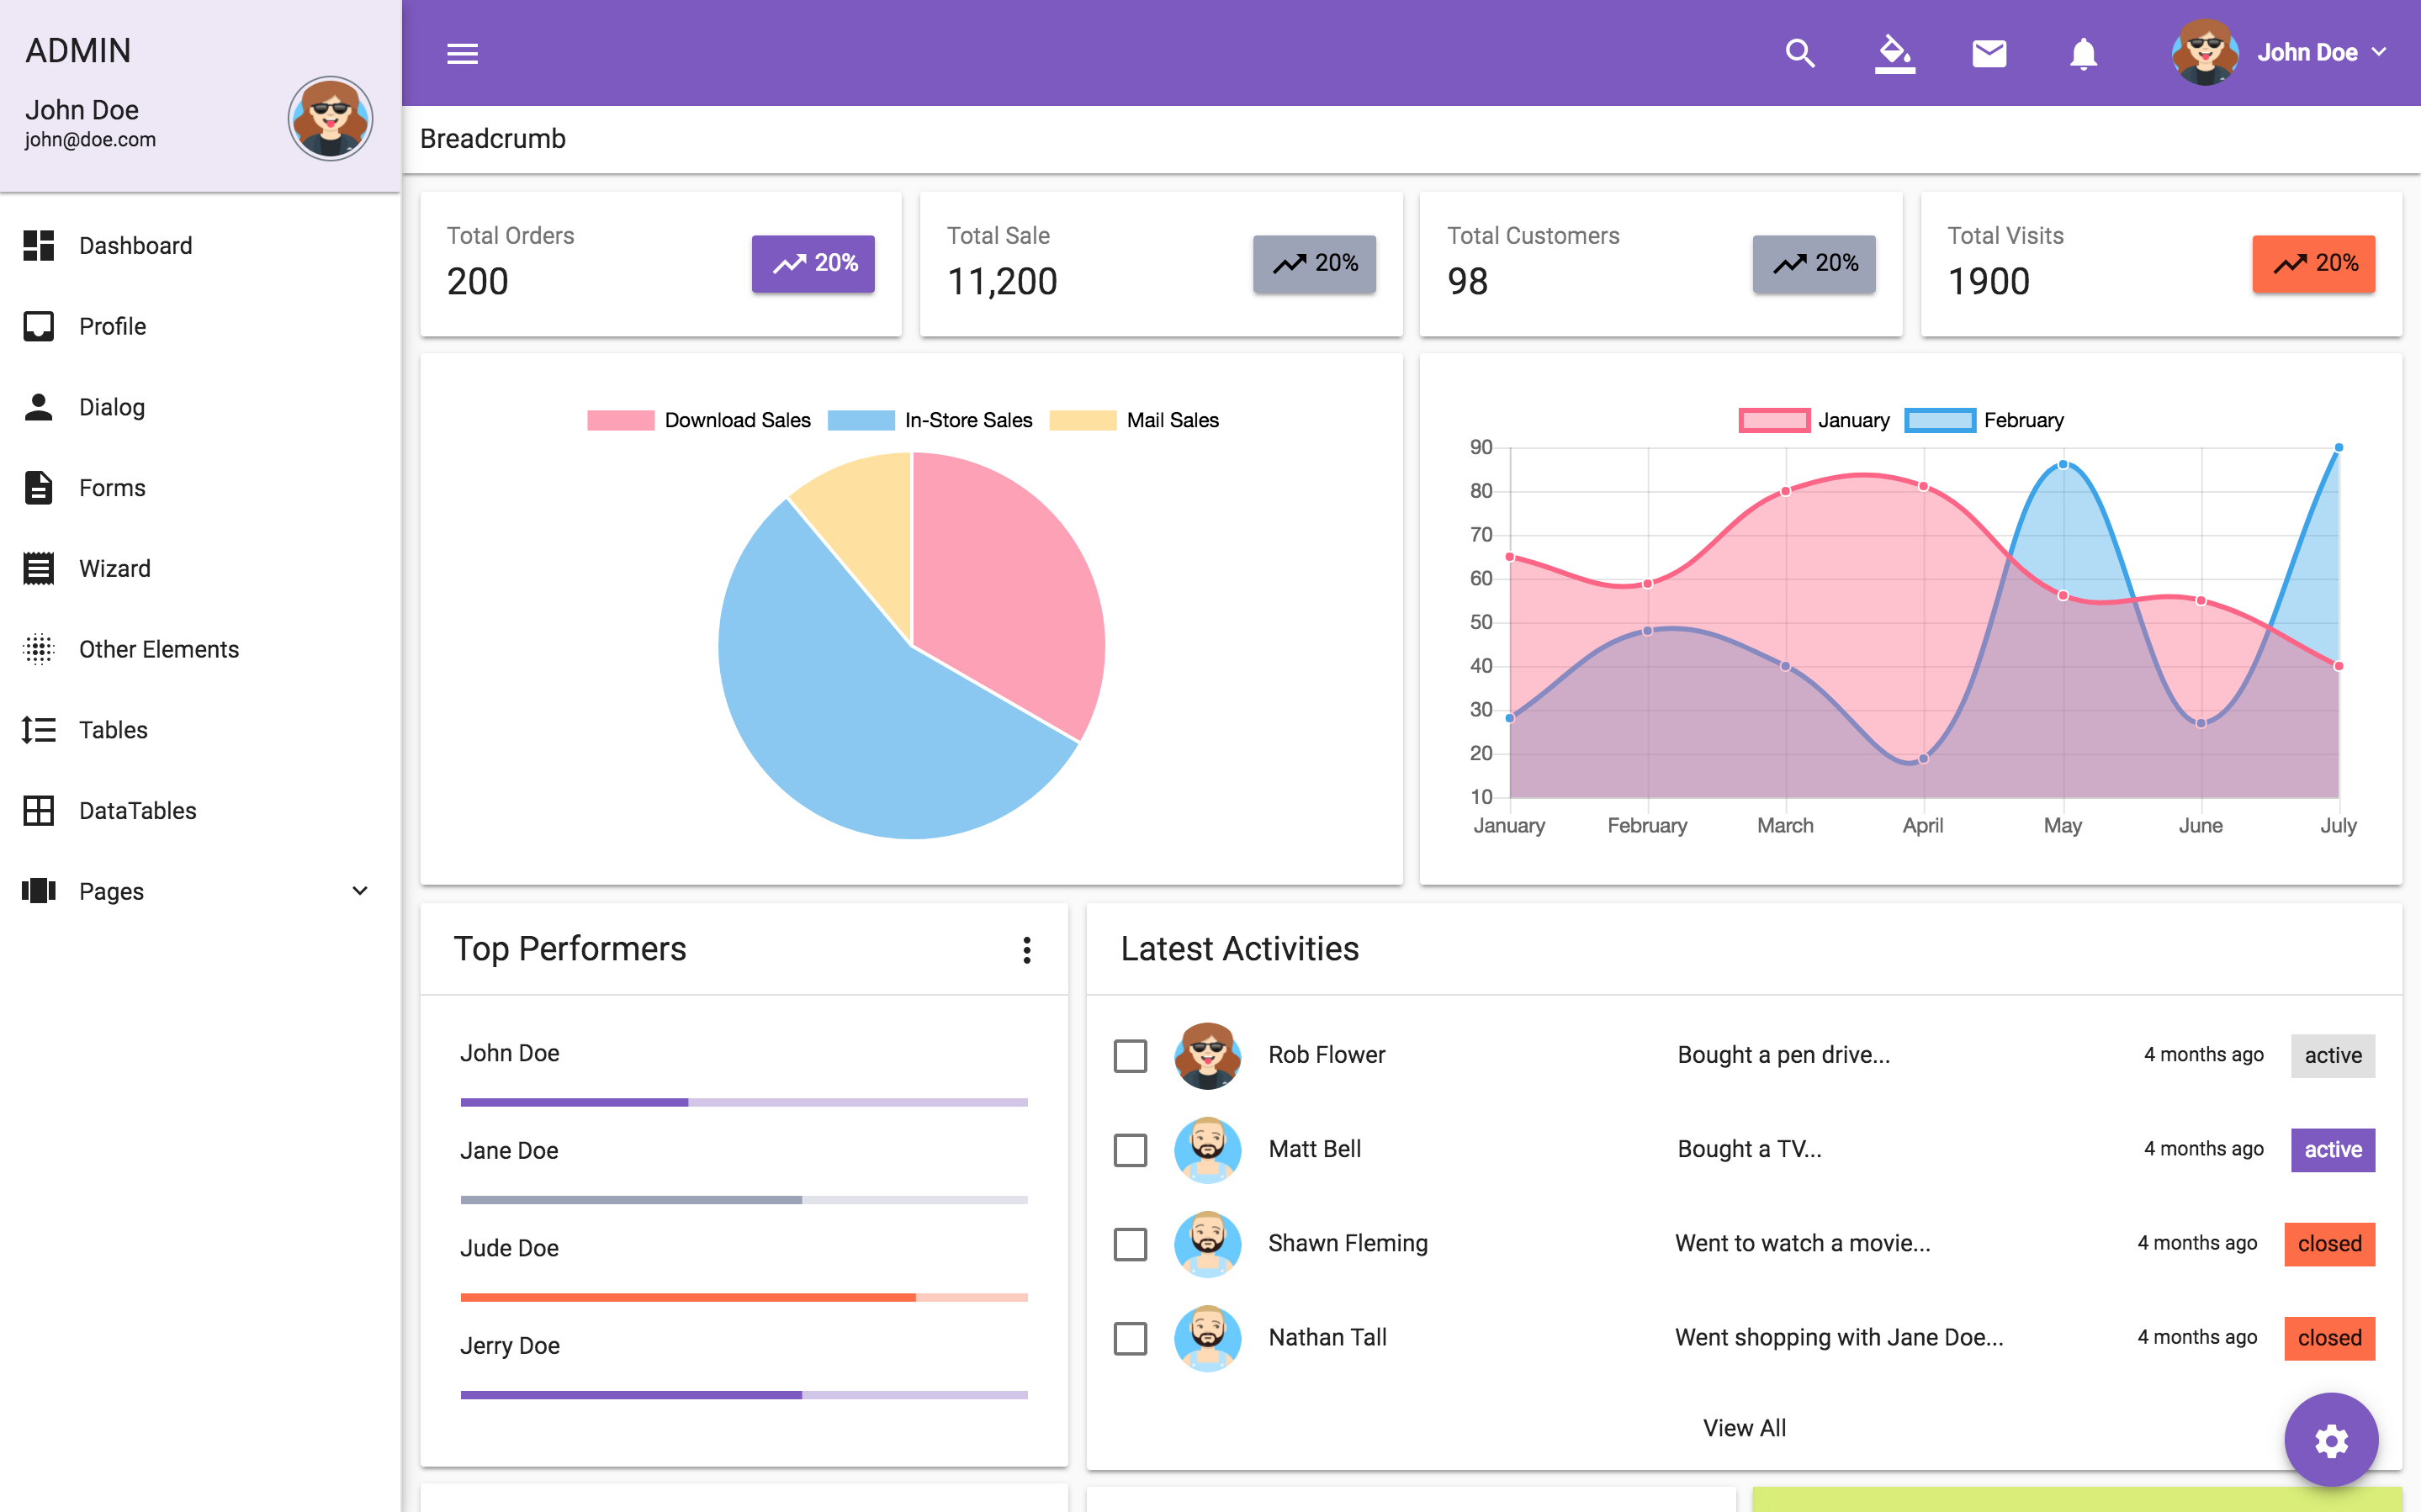Viewport: 2421px width, 1512px height.
Task: Click the Pages carousel icon in sidebar
Action: pyautogui.click(x=39, y=891)
